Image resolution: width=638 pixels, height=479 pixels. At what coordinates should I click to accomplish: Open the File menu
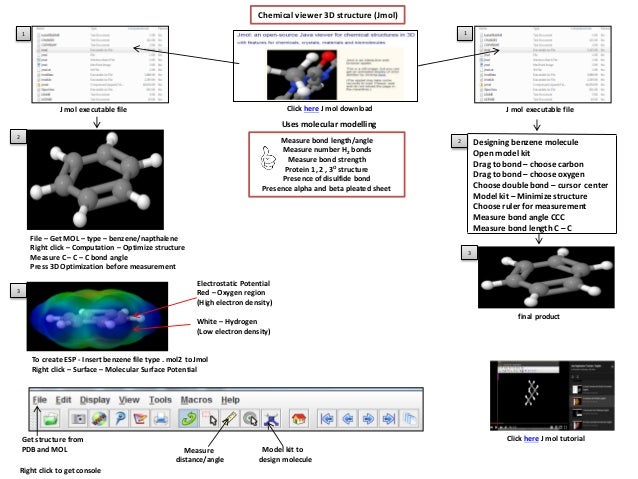(40, 400)
